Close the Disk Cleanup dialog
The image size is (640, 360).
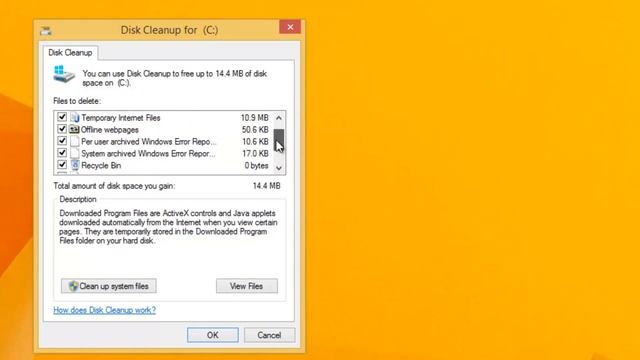click(290, 27)
